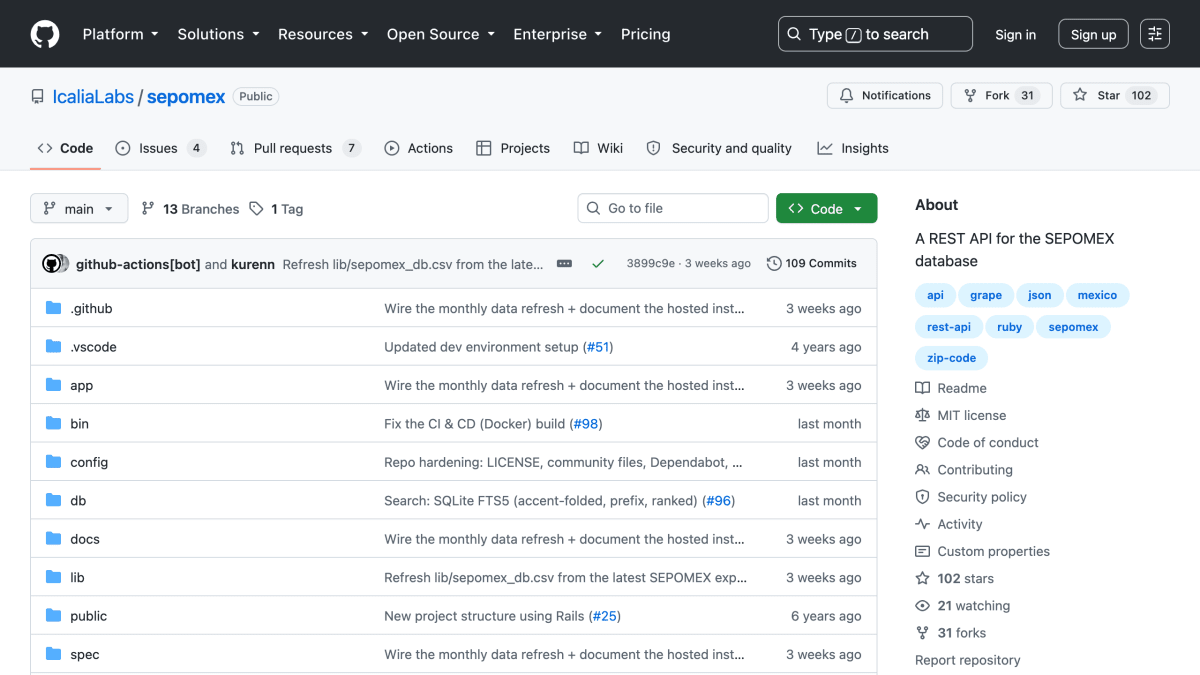Open the appearance settings icon in header
The width and height of the screenshot is (1200, 675).
(1155, 34)
